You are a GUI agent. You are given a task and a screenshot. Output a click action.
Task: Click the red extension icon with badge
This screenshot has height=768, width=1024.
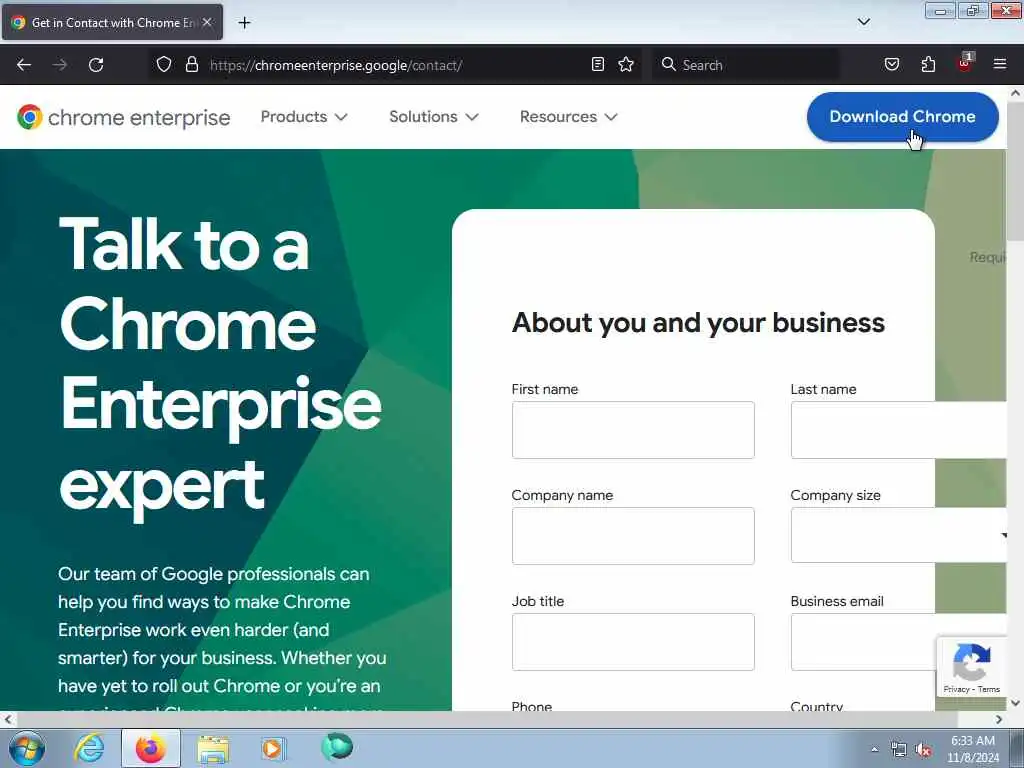pyautogui.click(x=965, y=63)
